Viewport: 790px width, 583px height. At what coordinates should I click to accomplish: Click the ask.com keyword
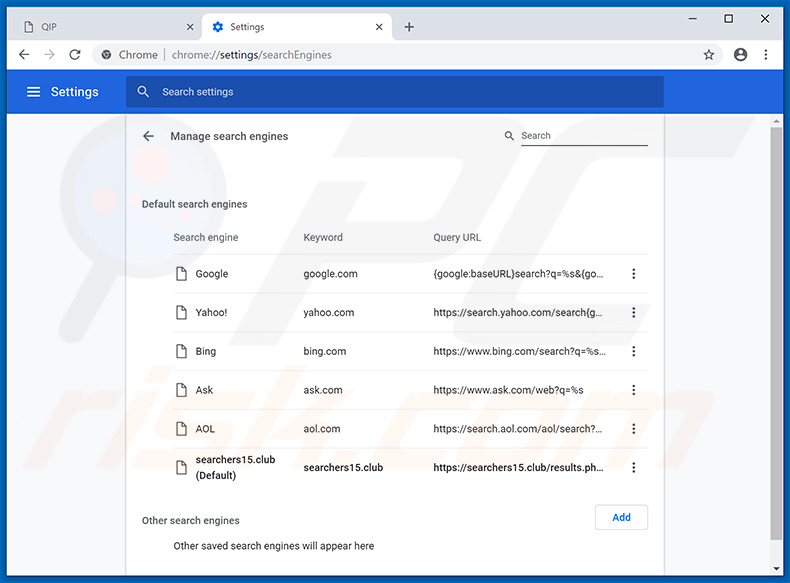pos(322,390)
